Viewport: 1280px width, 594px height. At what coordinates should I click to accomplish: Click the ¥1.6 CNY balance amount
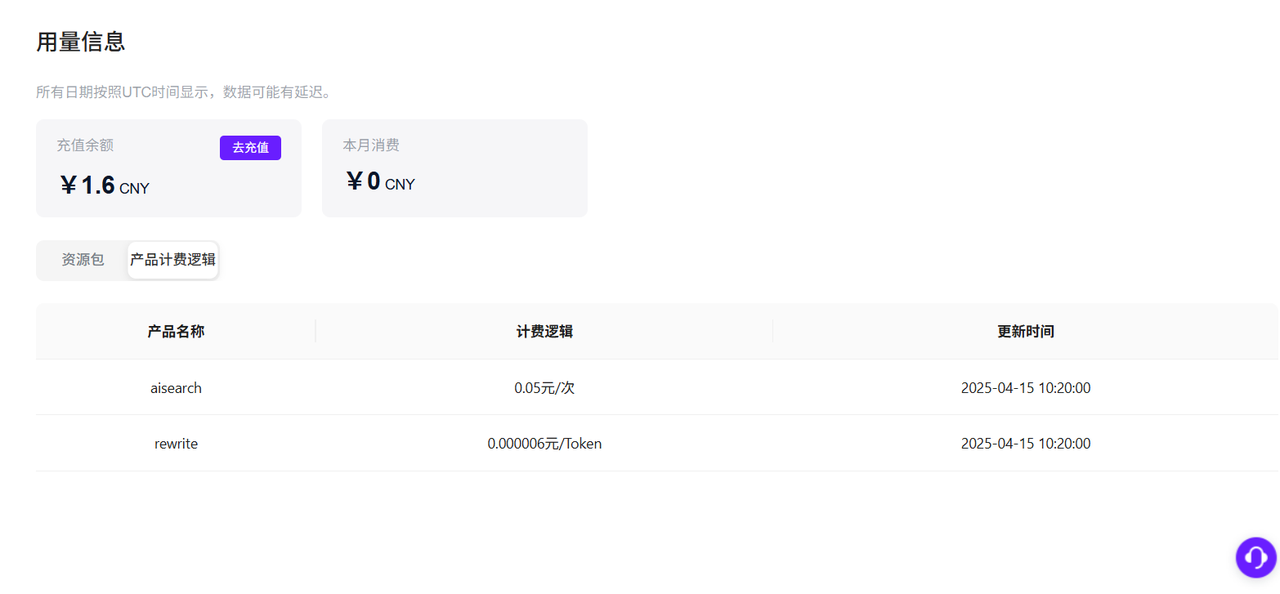[104, 185]
